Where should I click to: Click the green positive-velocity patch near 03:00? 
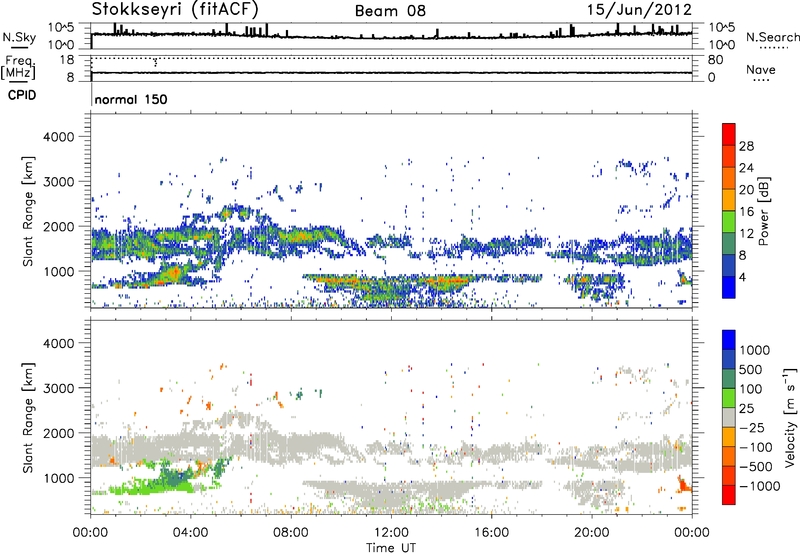[153, 485]
